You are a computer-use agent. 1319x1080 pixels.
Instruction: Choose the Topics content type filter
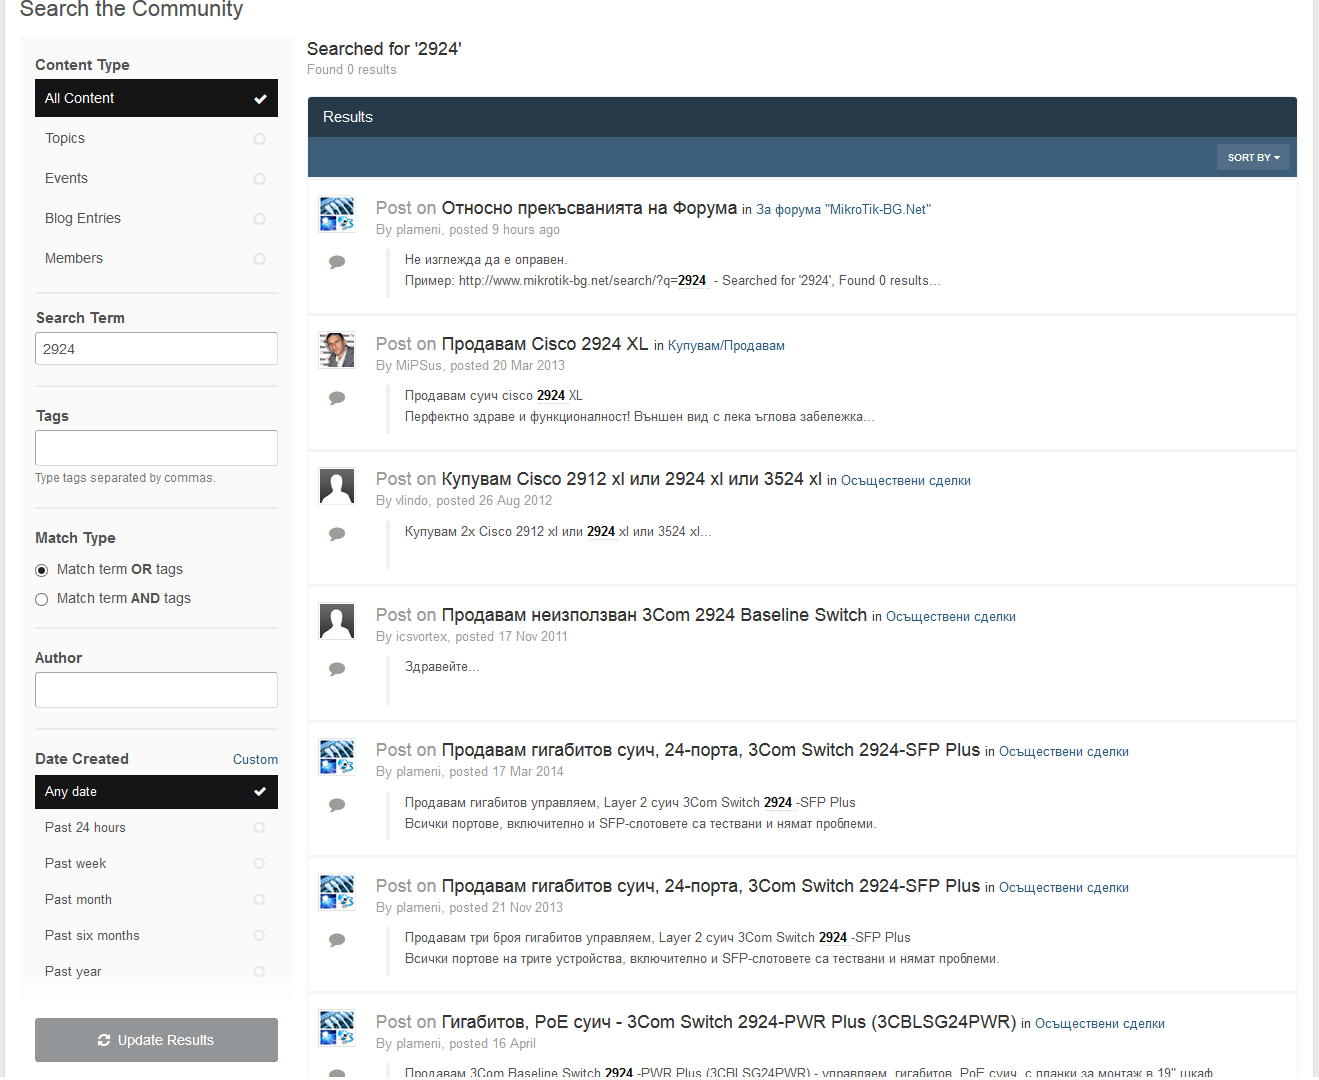(x=155, y=139)
